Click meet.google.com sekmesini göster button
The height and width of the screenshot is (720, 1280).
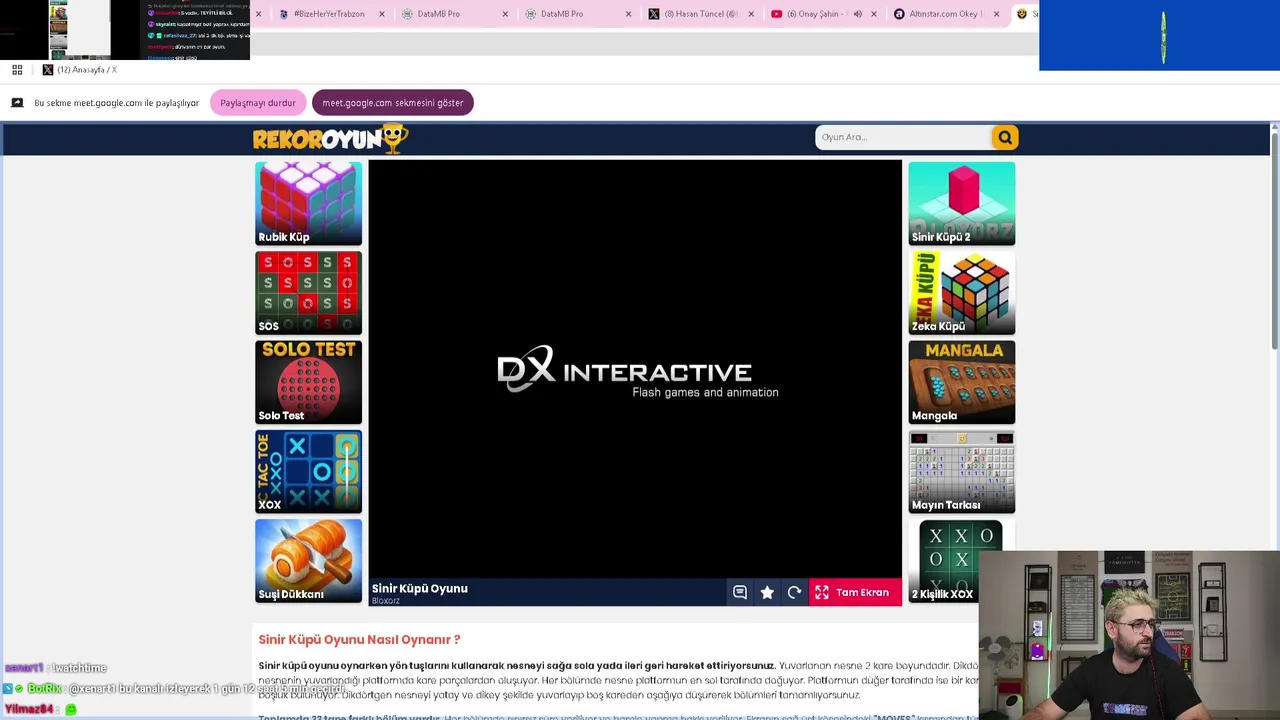coord(392,103)
